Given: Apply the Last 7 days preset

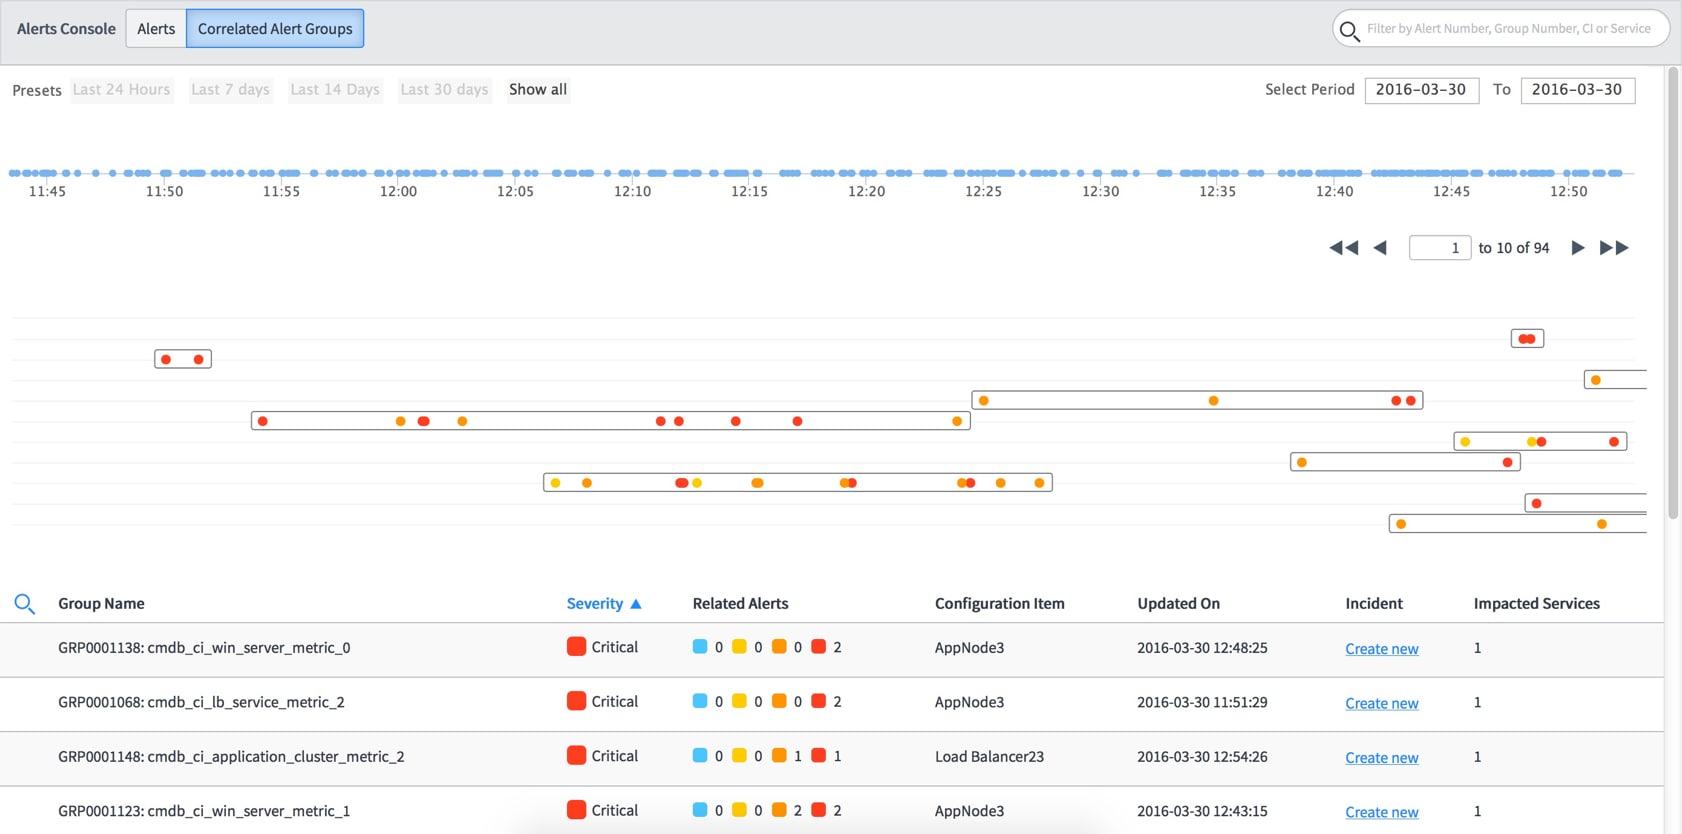Looking at the screenshot, I should point(230,90).
